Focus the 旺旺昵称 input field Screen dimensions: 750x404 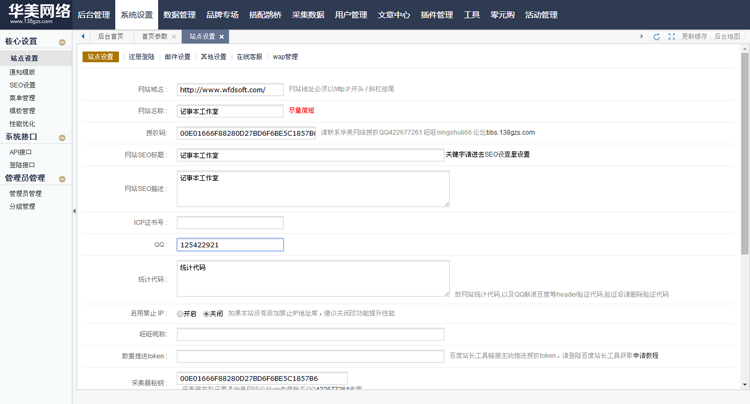tap(310, 334)
